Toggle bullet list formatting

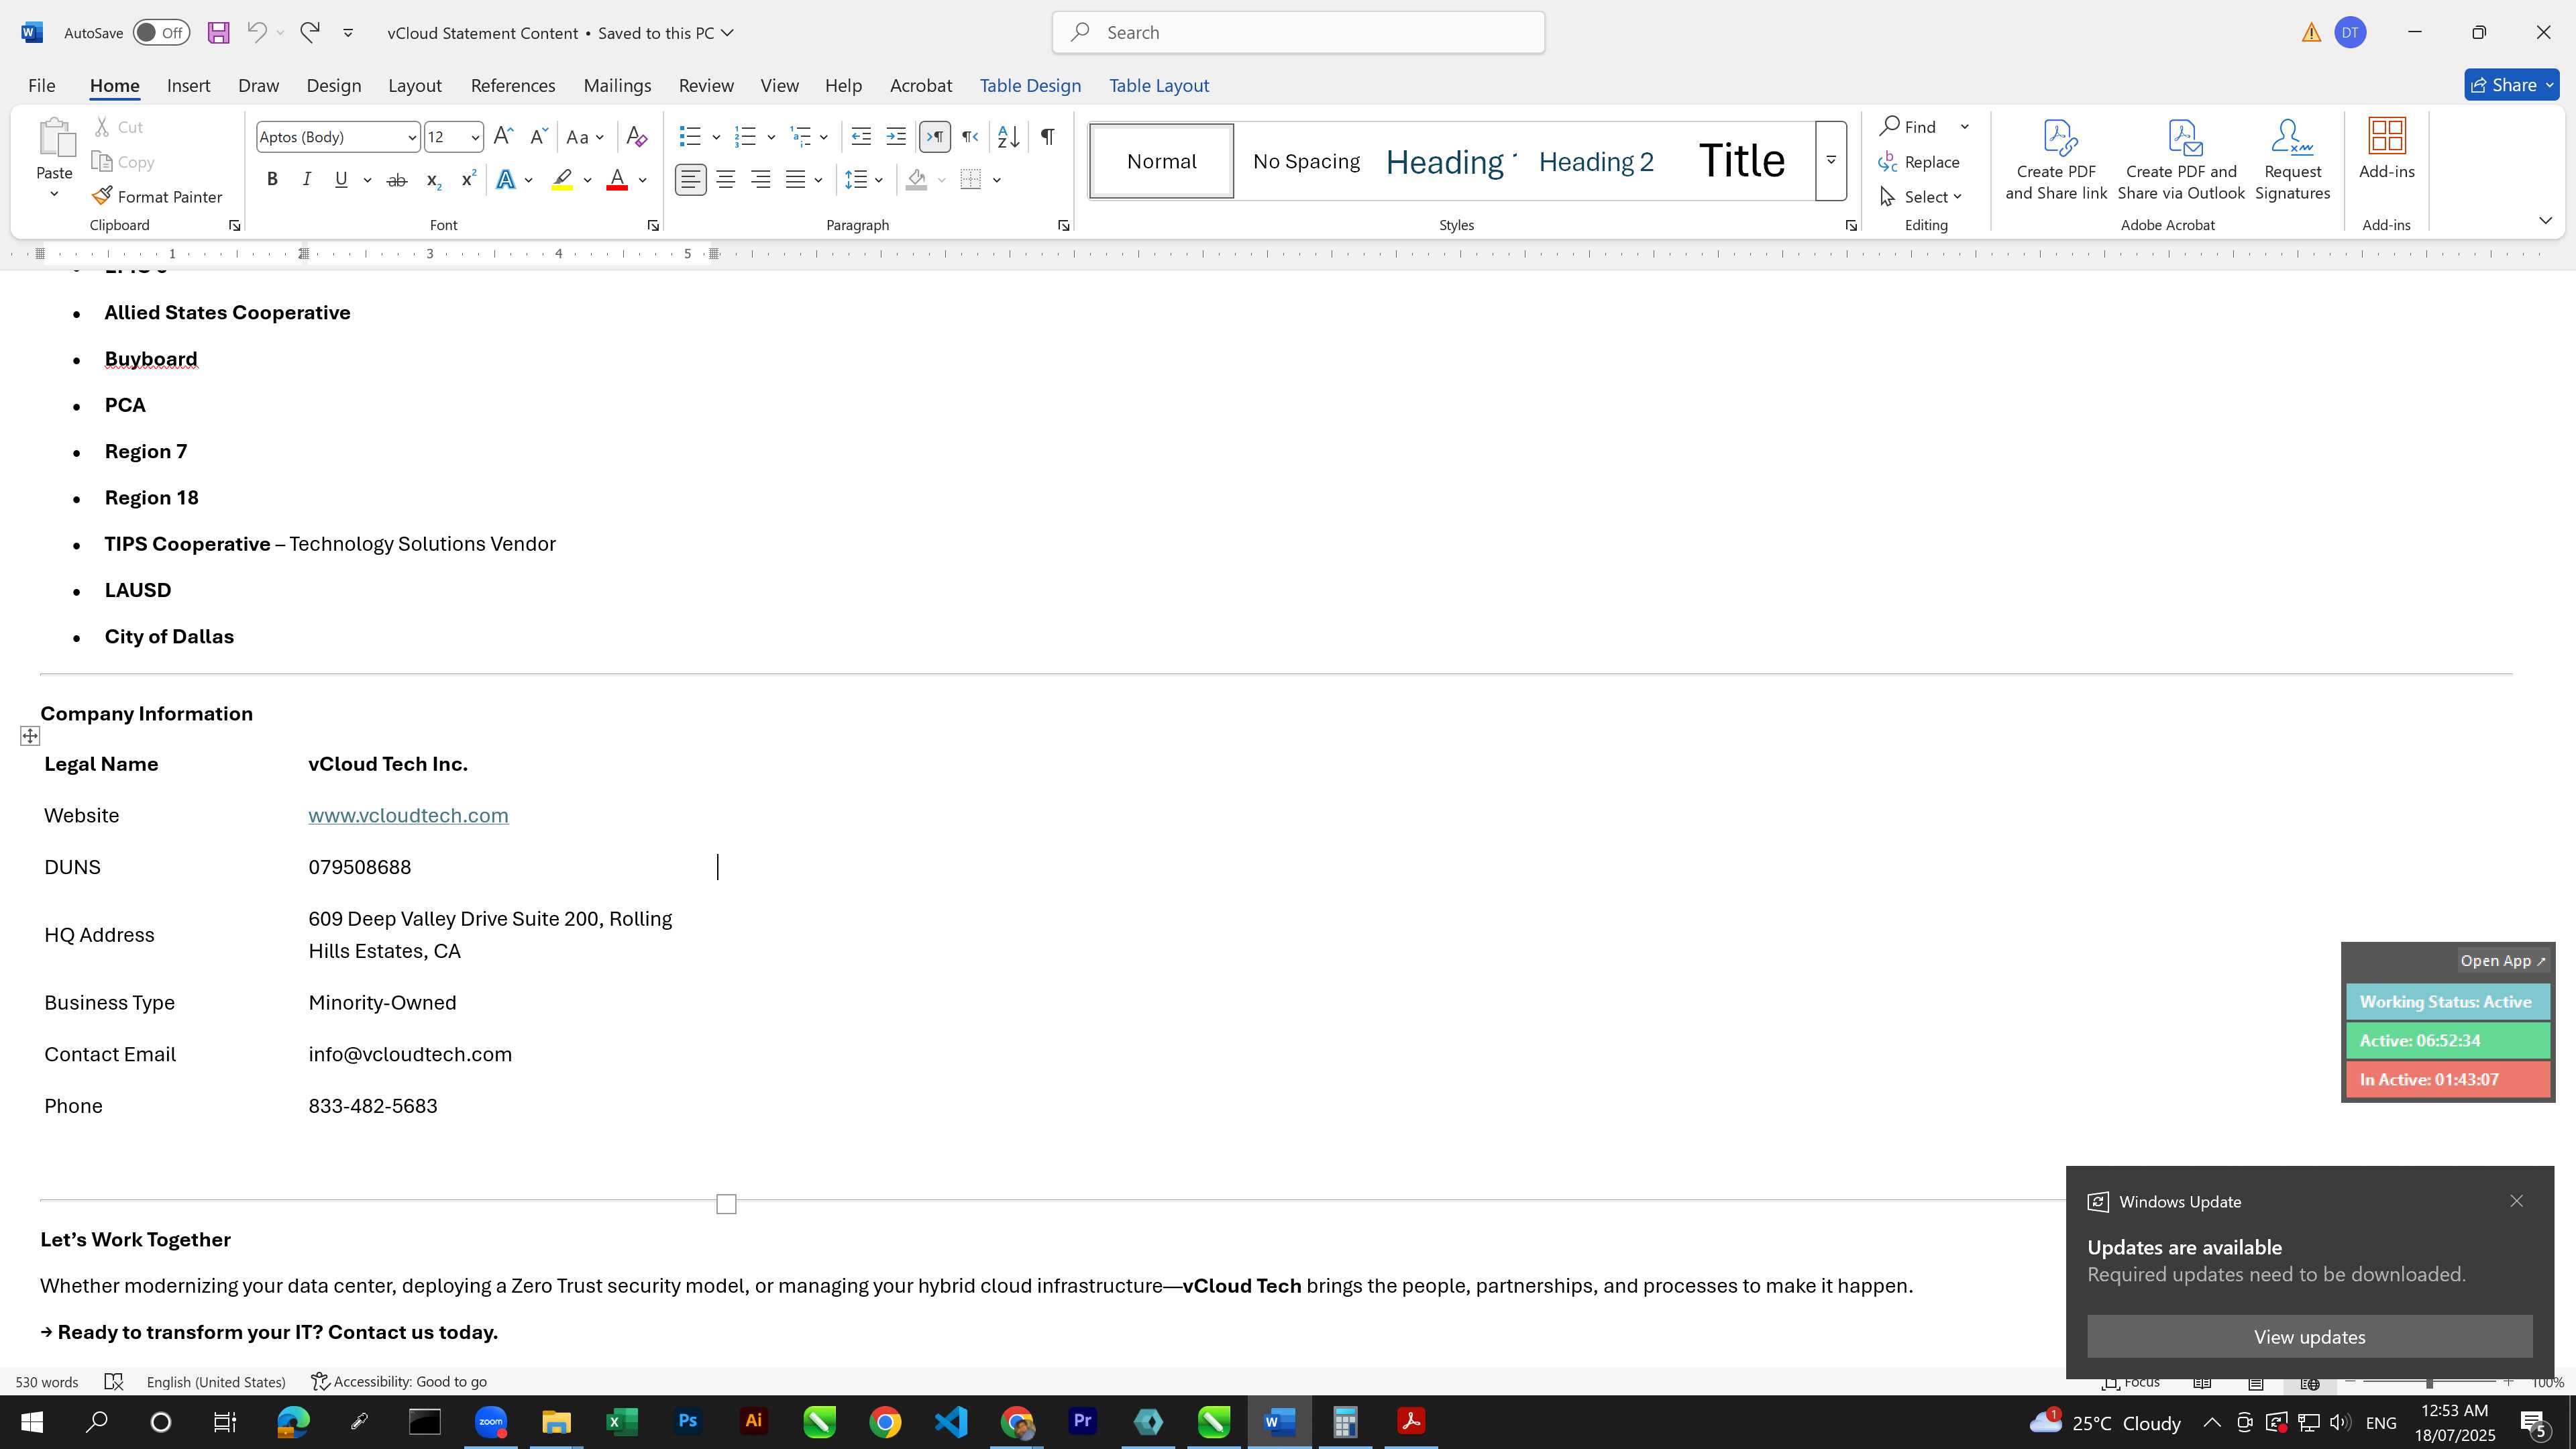coord(690,137)
